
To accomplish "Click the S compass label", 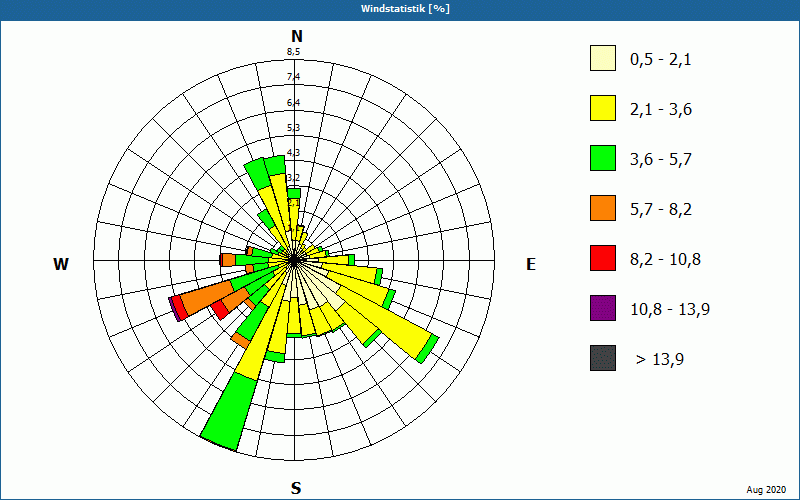I will pyautogui.click(x=296, y=488).
